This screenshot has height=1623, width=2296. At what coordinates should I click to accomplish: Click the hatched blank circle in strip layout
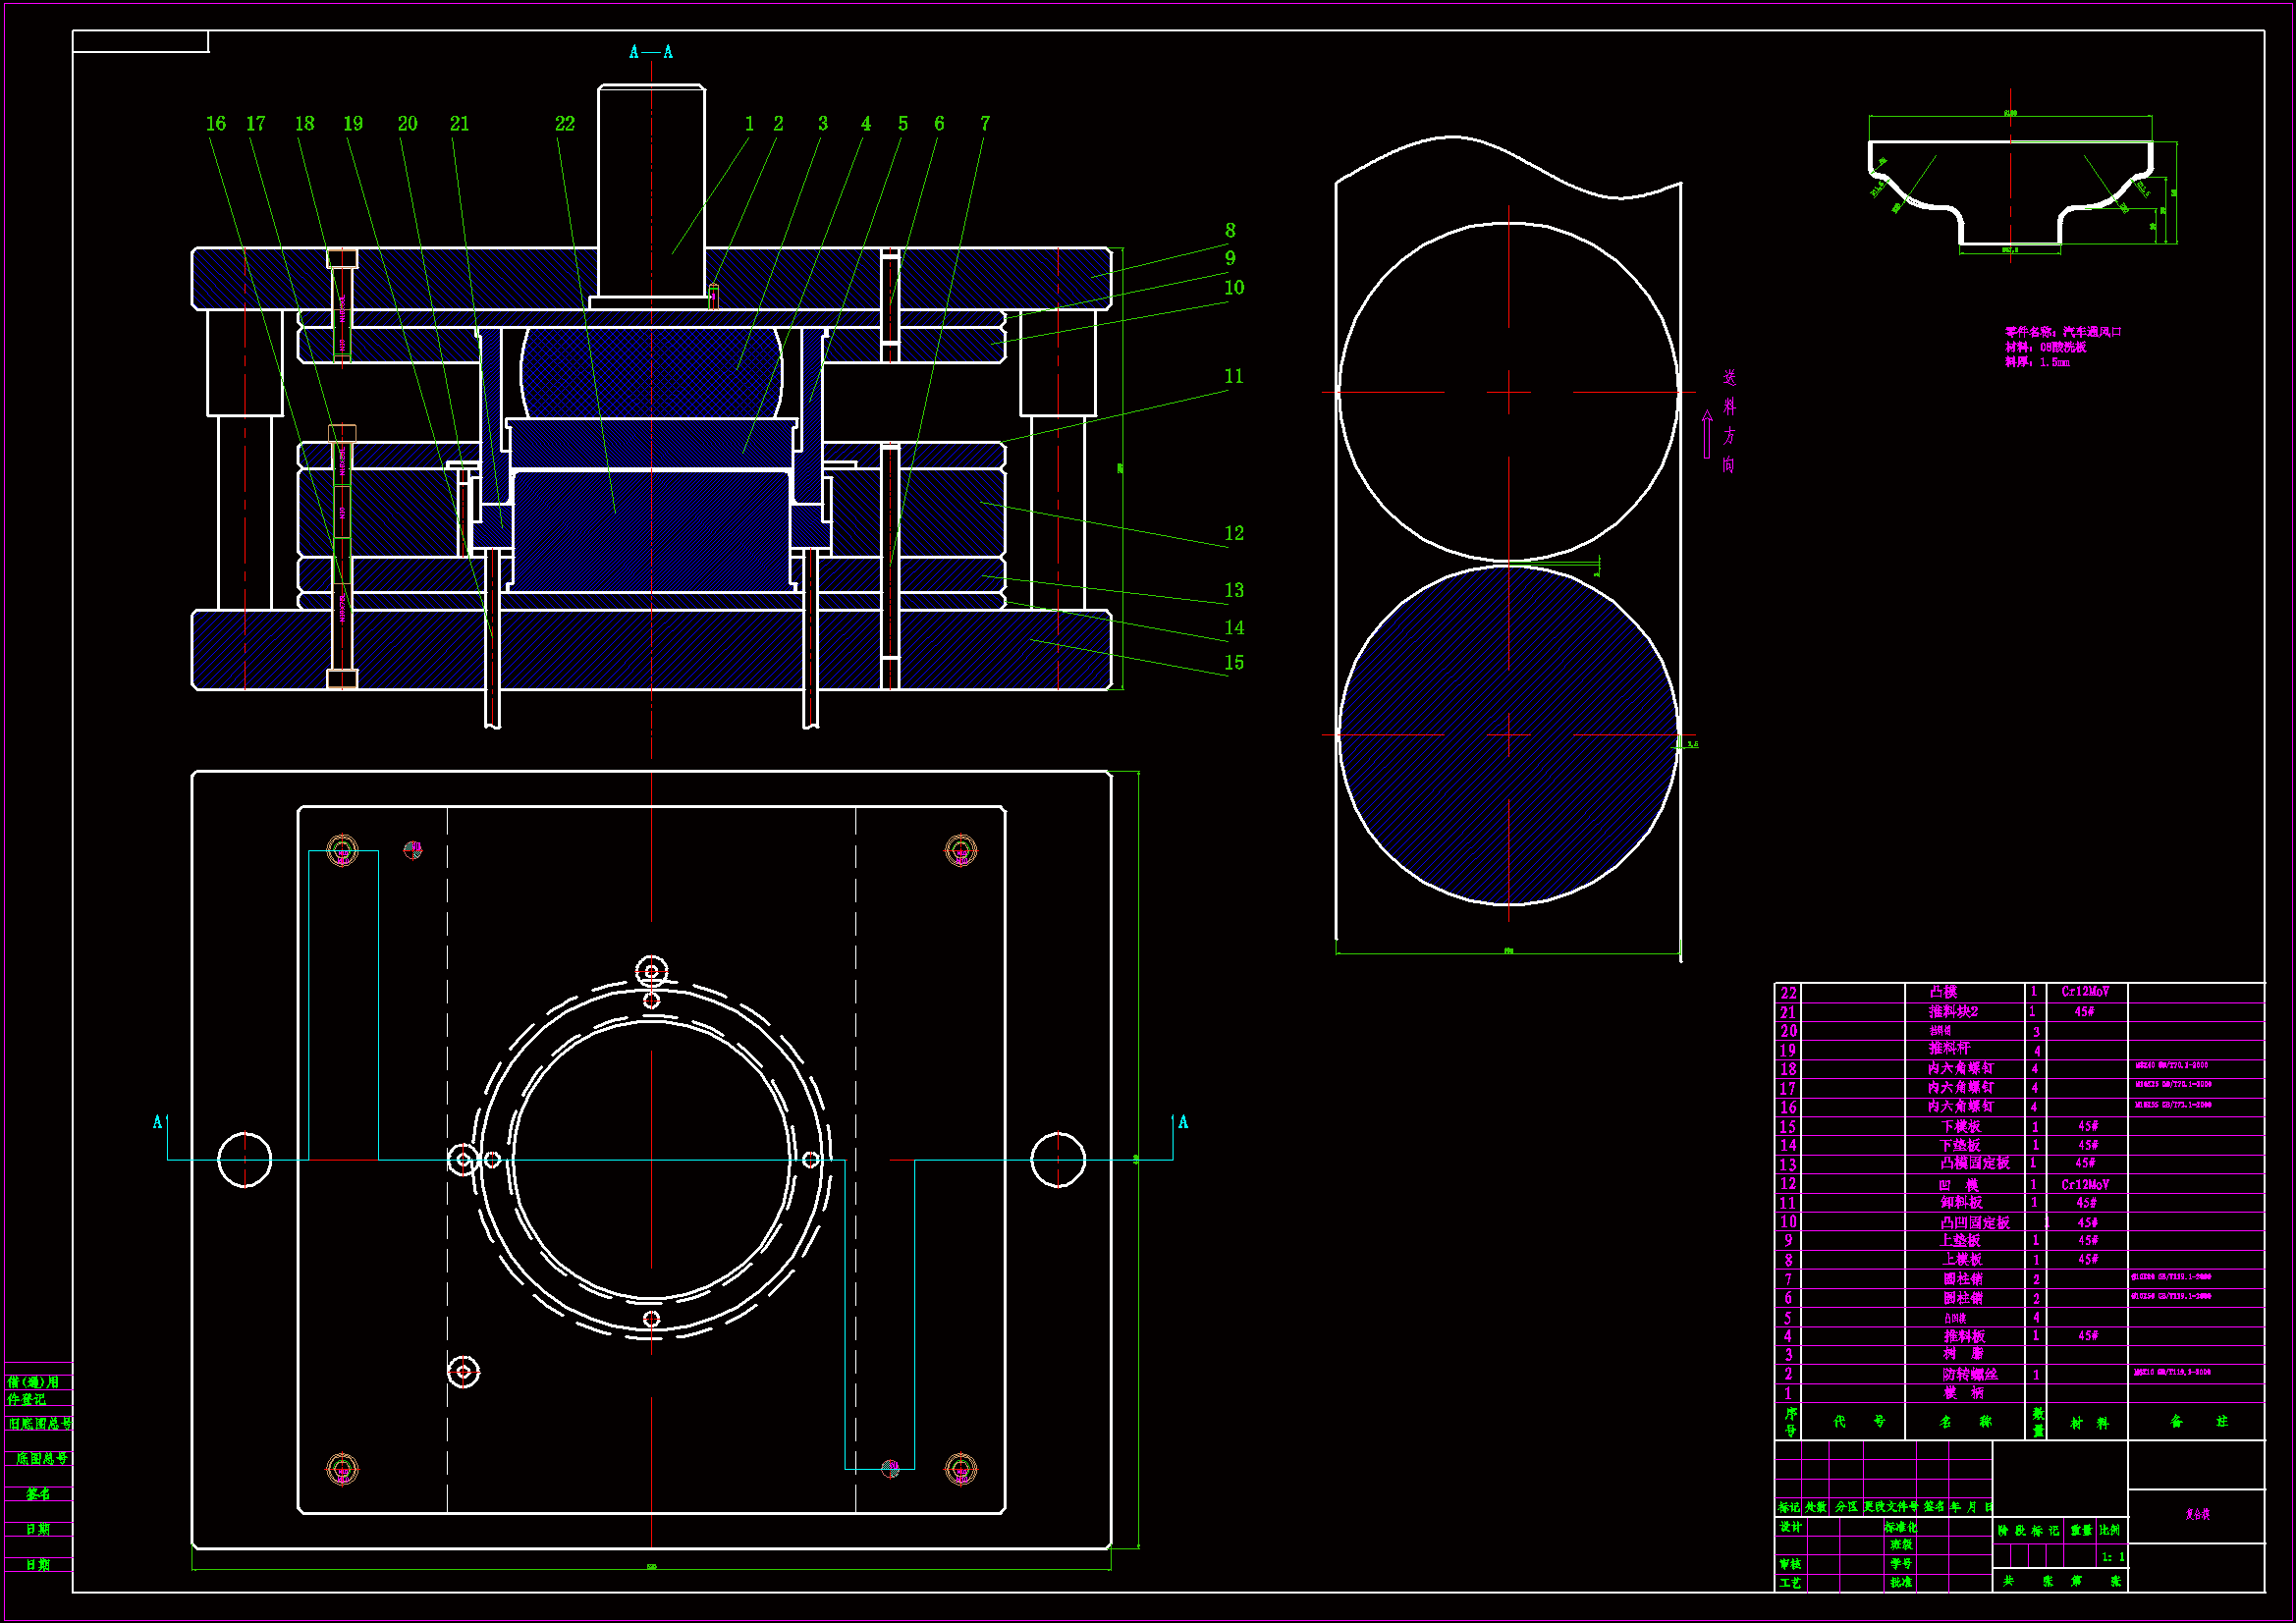[1508, 735]
